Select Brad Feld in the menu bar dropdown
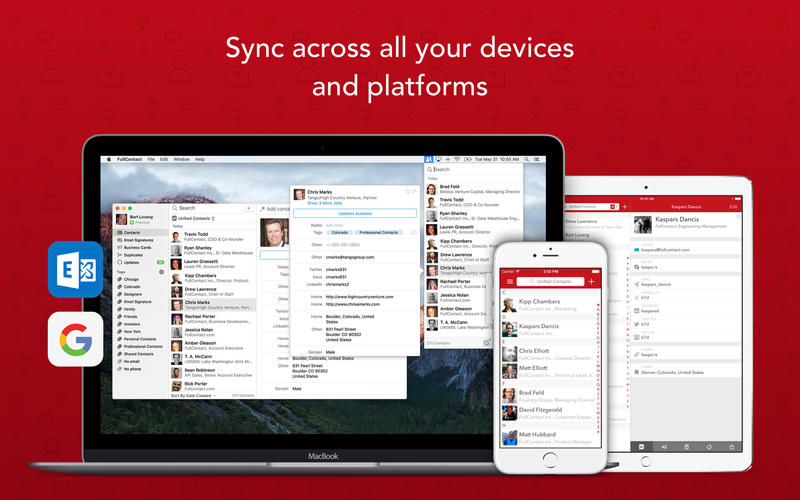 tap(473, 189)
